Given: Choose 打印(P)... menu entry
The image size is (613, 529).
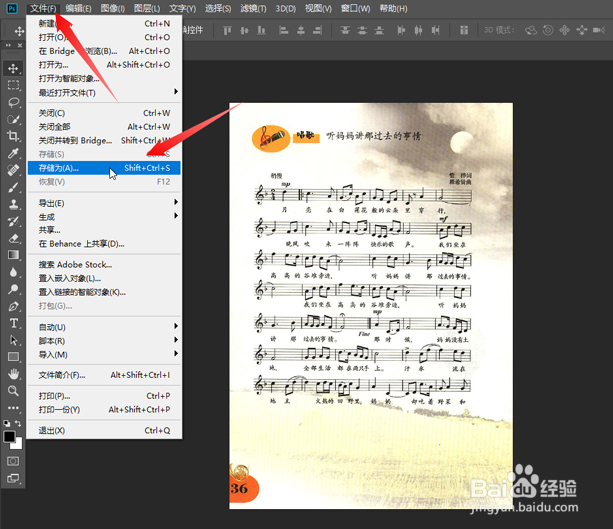Looking at the screenshot, I should point(104,396).
